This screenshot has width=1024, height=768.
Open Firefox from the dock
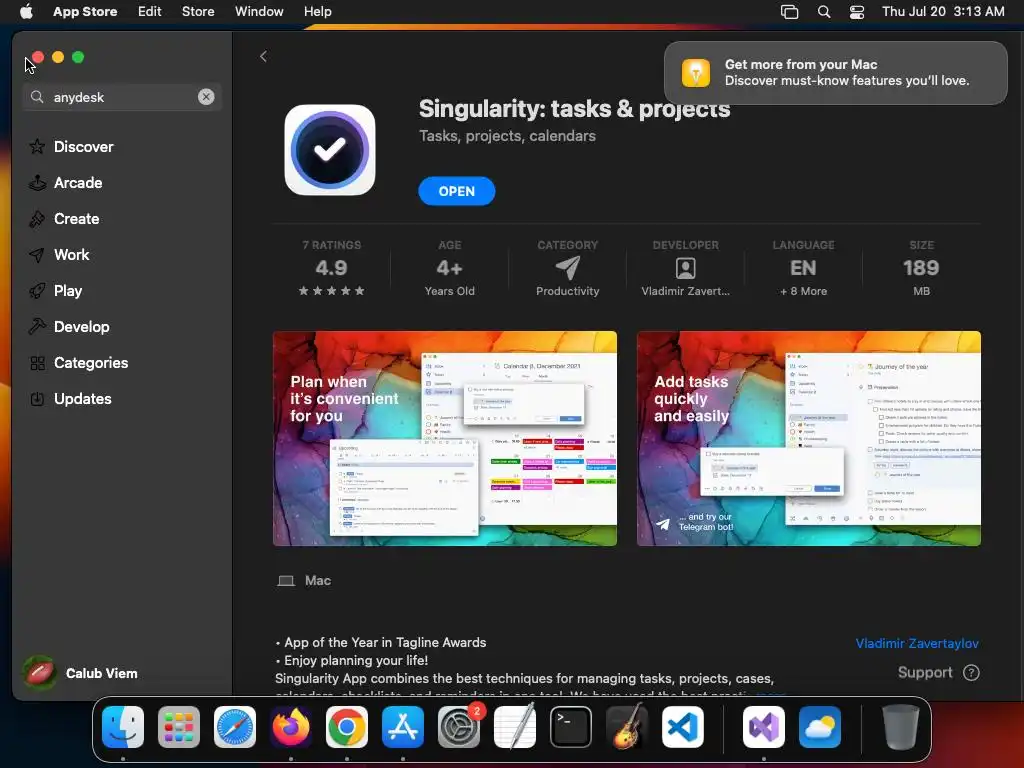tap(291, 727)
